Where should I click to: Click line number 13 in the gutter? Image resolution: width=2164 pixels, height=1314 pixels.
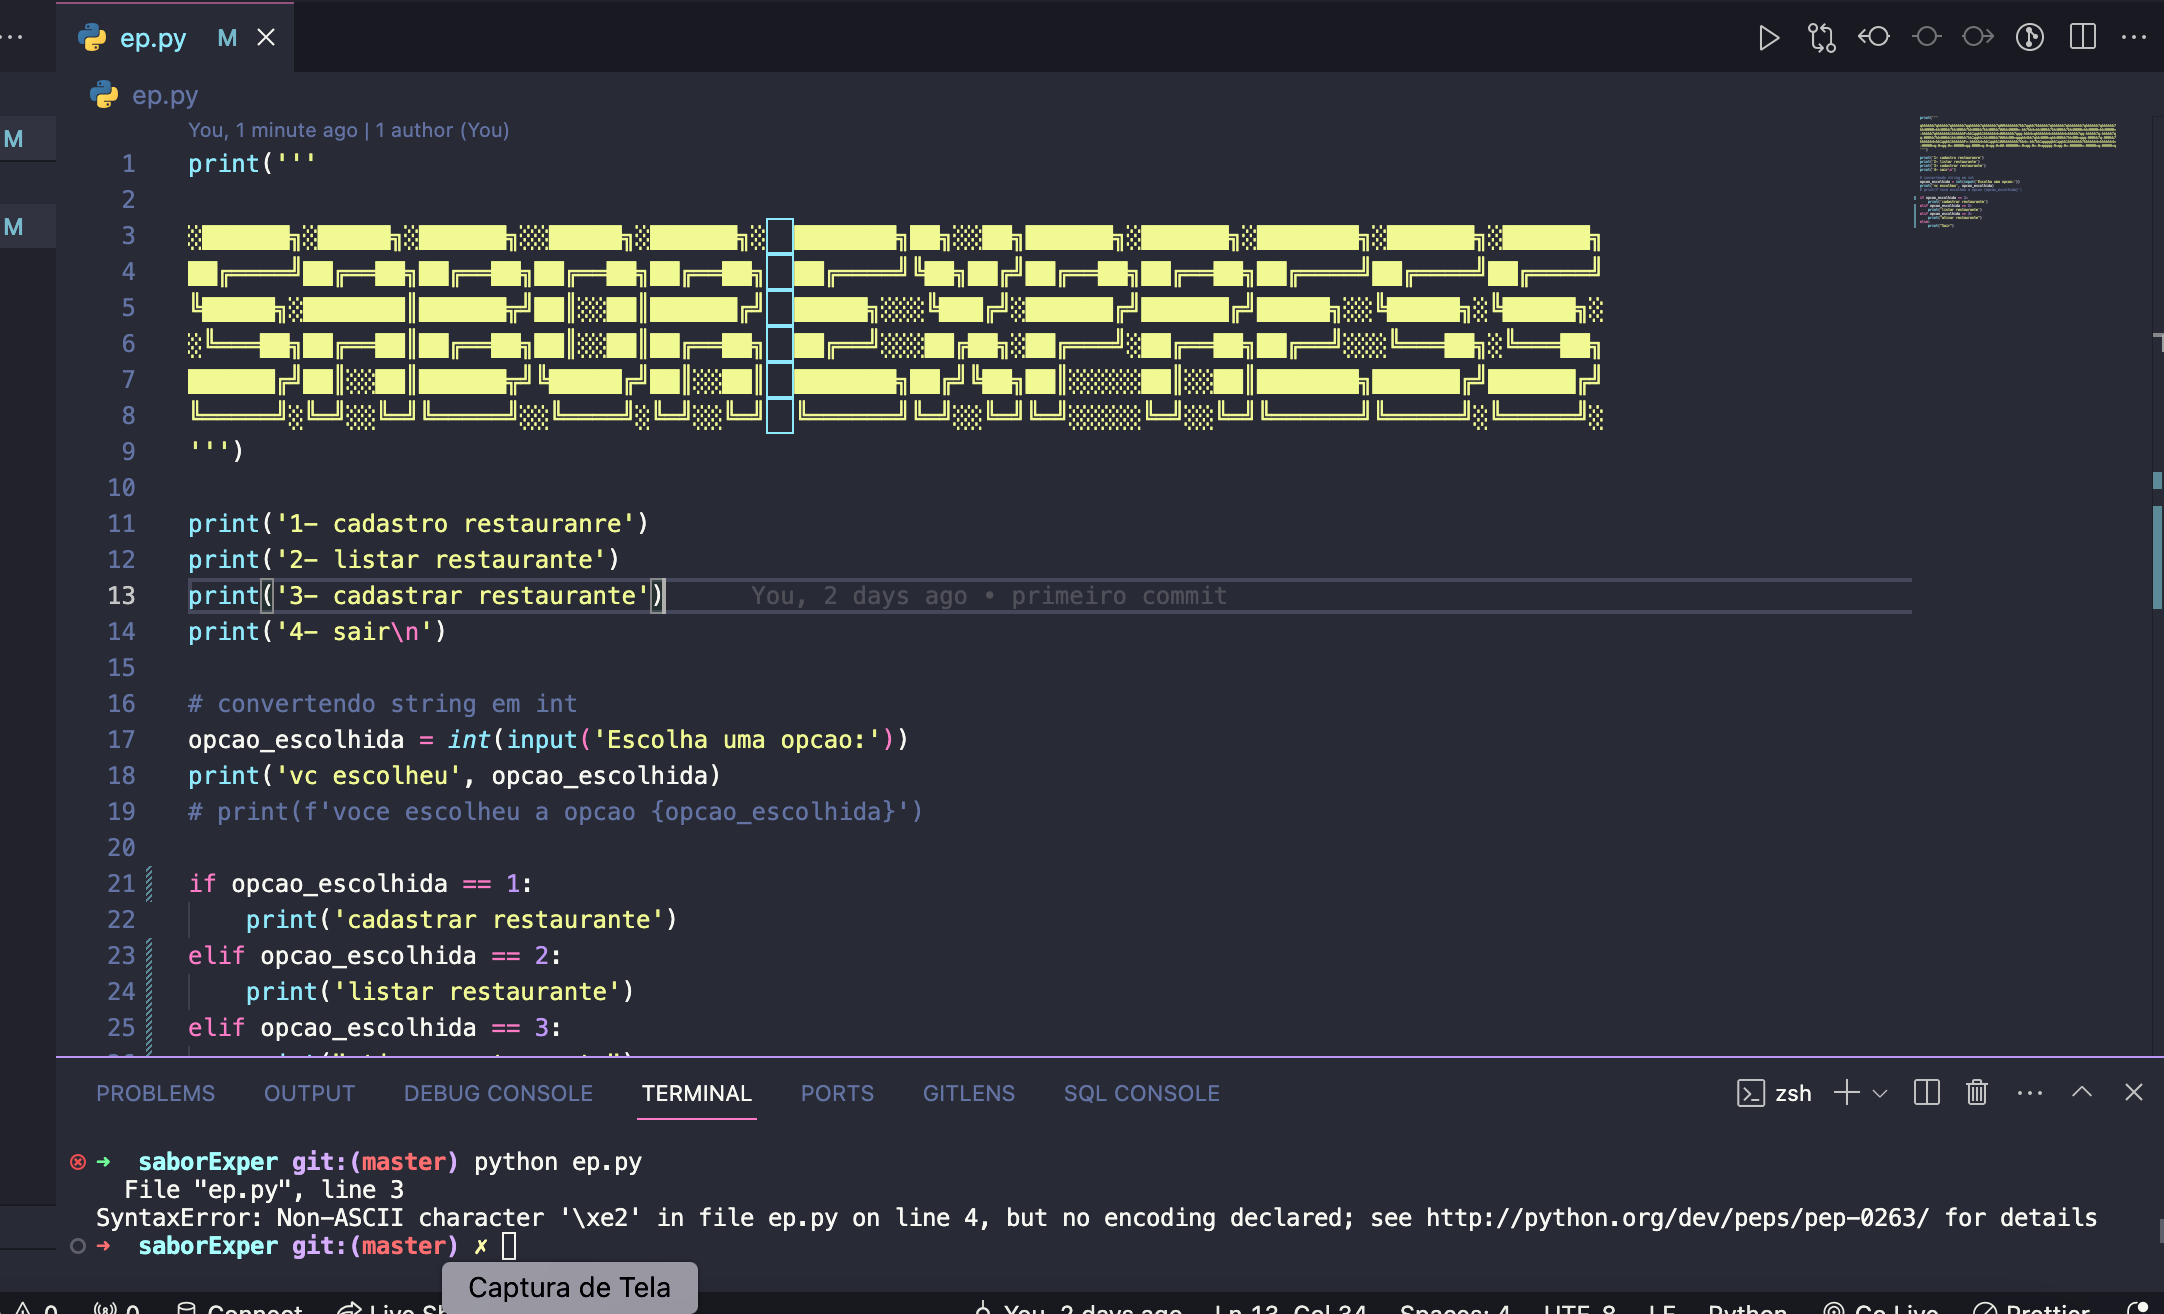coord(121,596)
